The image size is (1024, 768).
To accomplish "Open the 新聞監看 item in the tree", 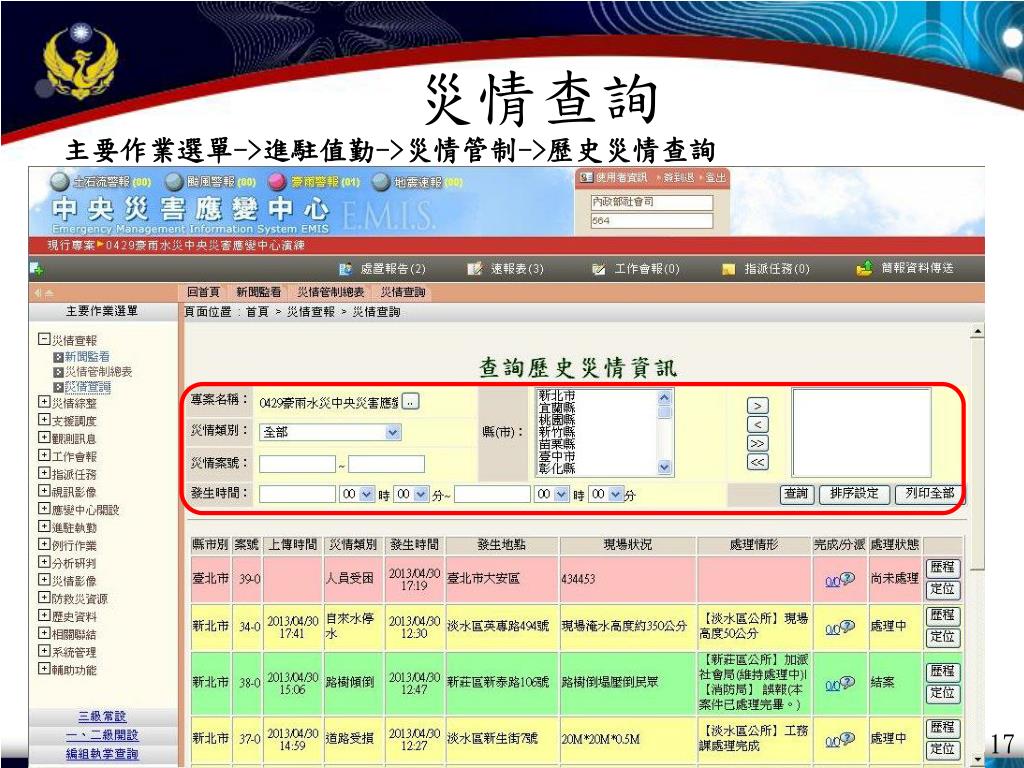I will click(87, 357).
